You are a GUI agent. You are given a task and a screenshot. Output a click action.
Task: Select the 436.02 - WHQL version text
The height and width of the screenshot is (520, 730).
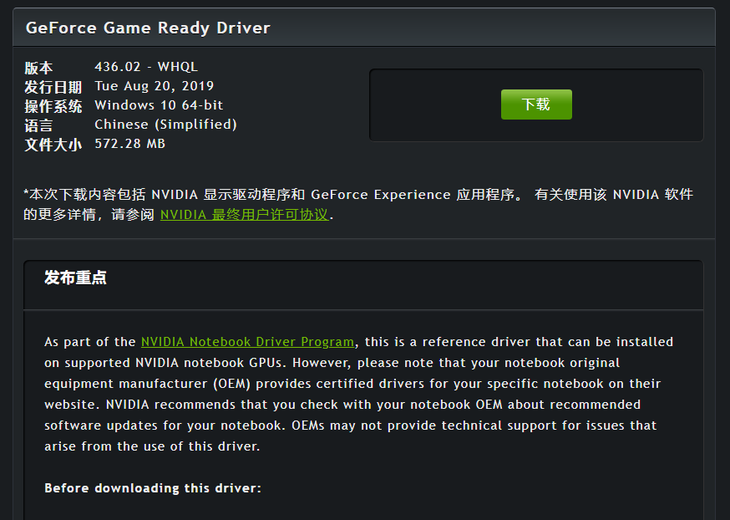click(x=146, y=67)
